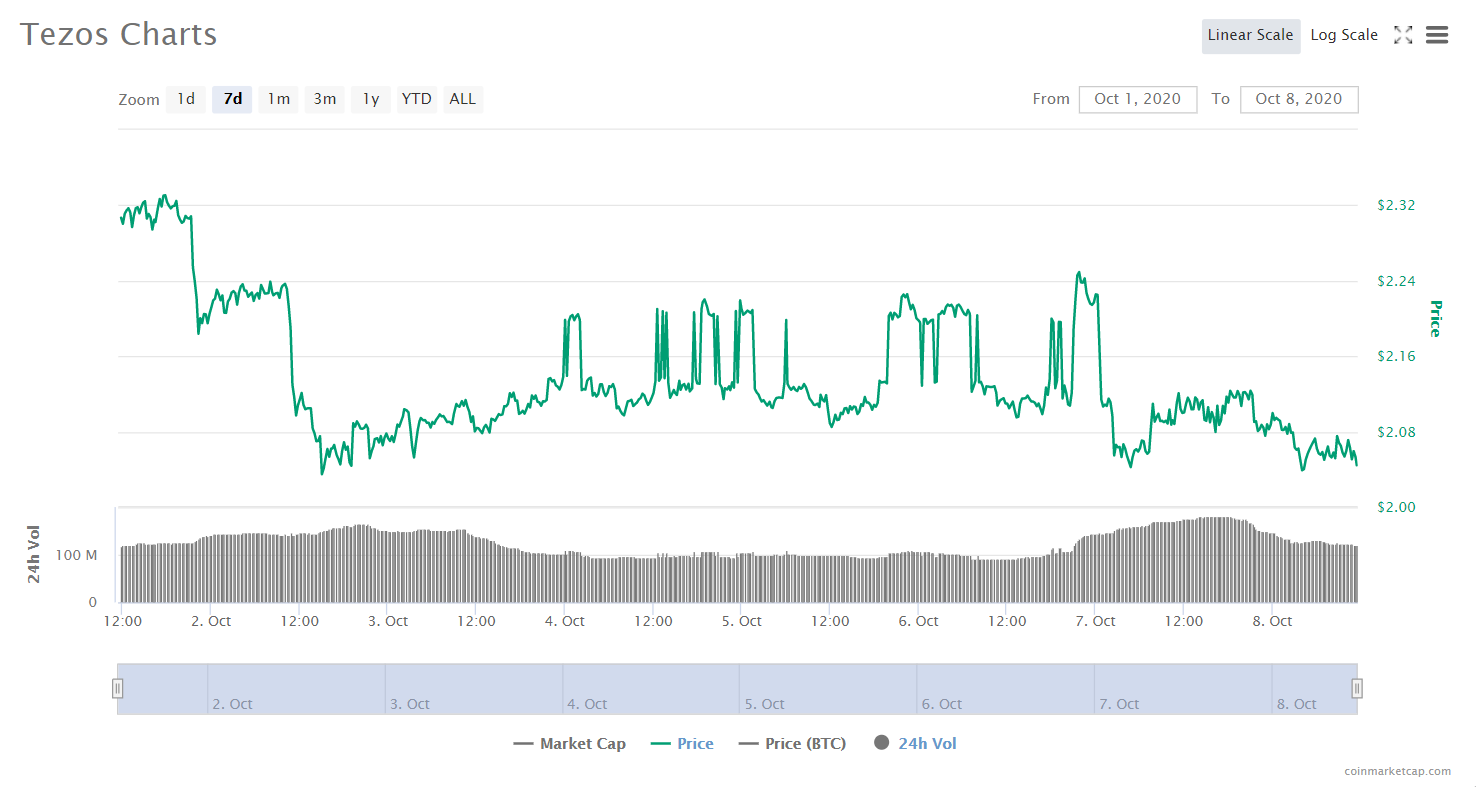This screenshot has height=787, width=1476.
Task: Grab the left navigator range handle
Action: point(117,688)
